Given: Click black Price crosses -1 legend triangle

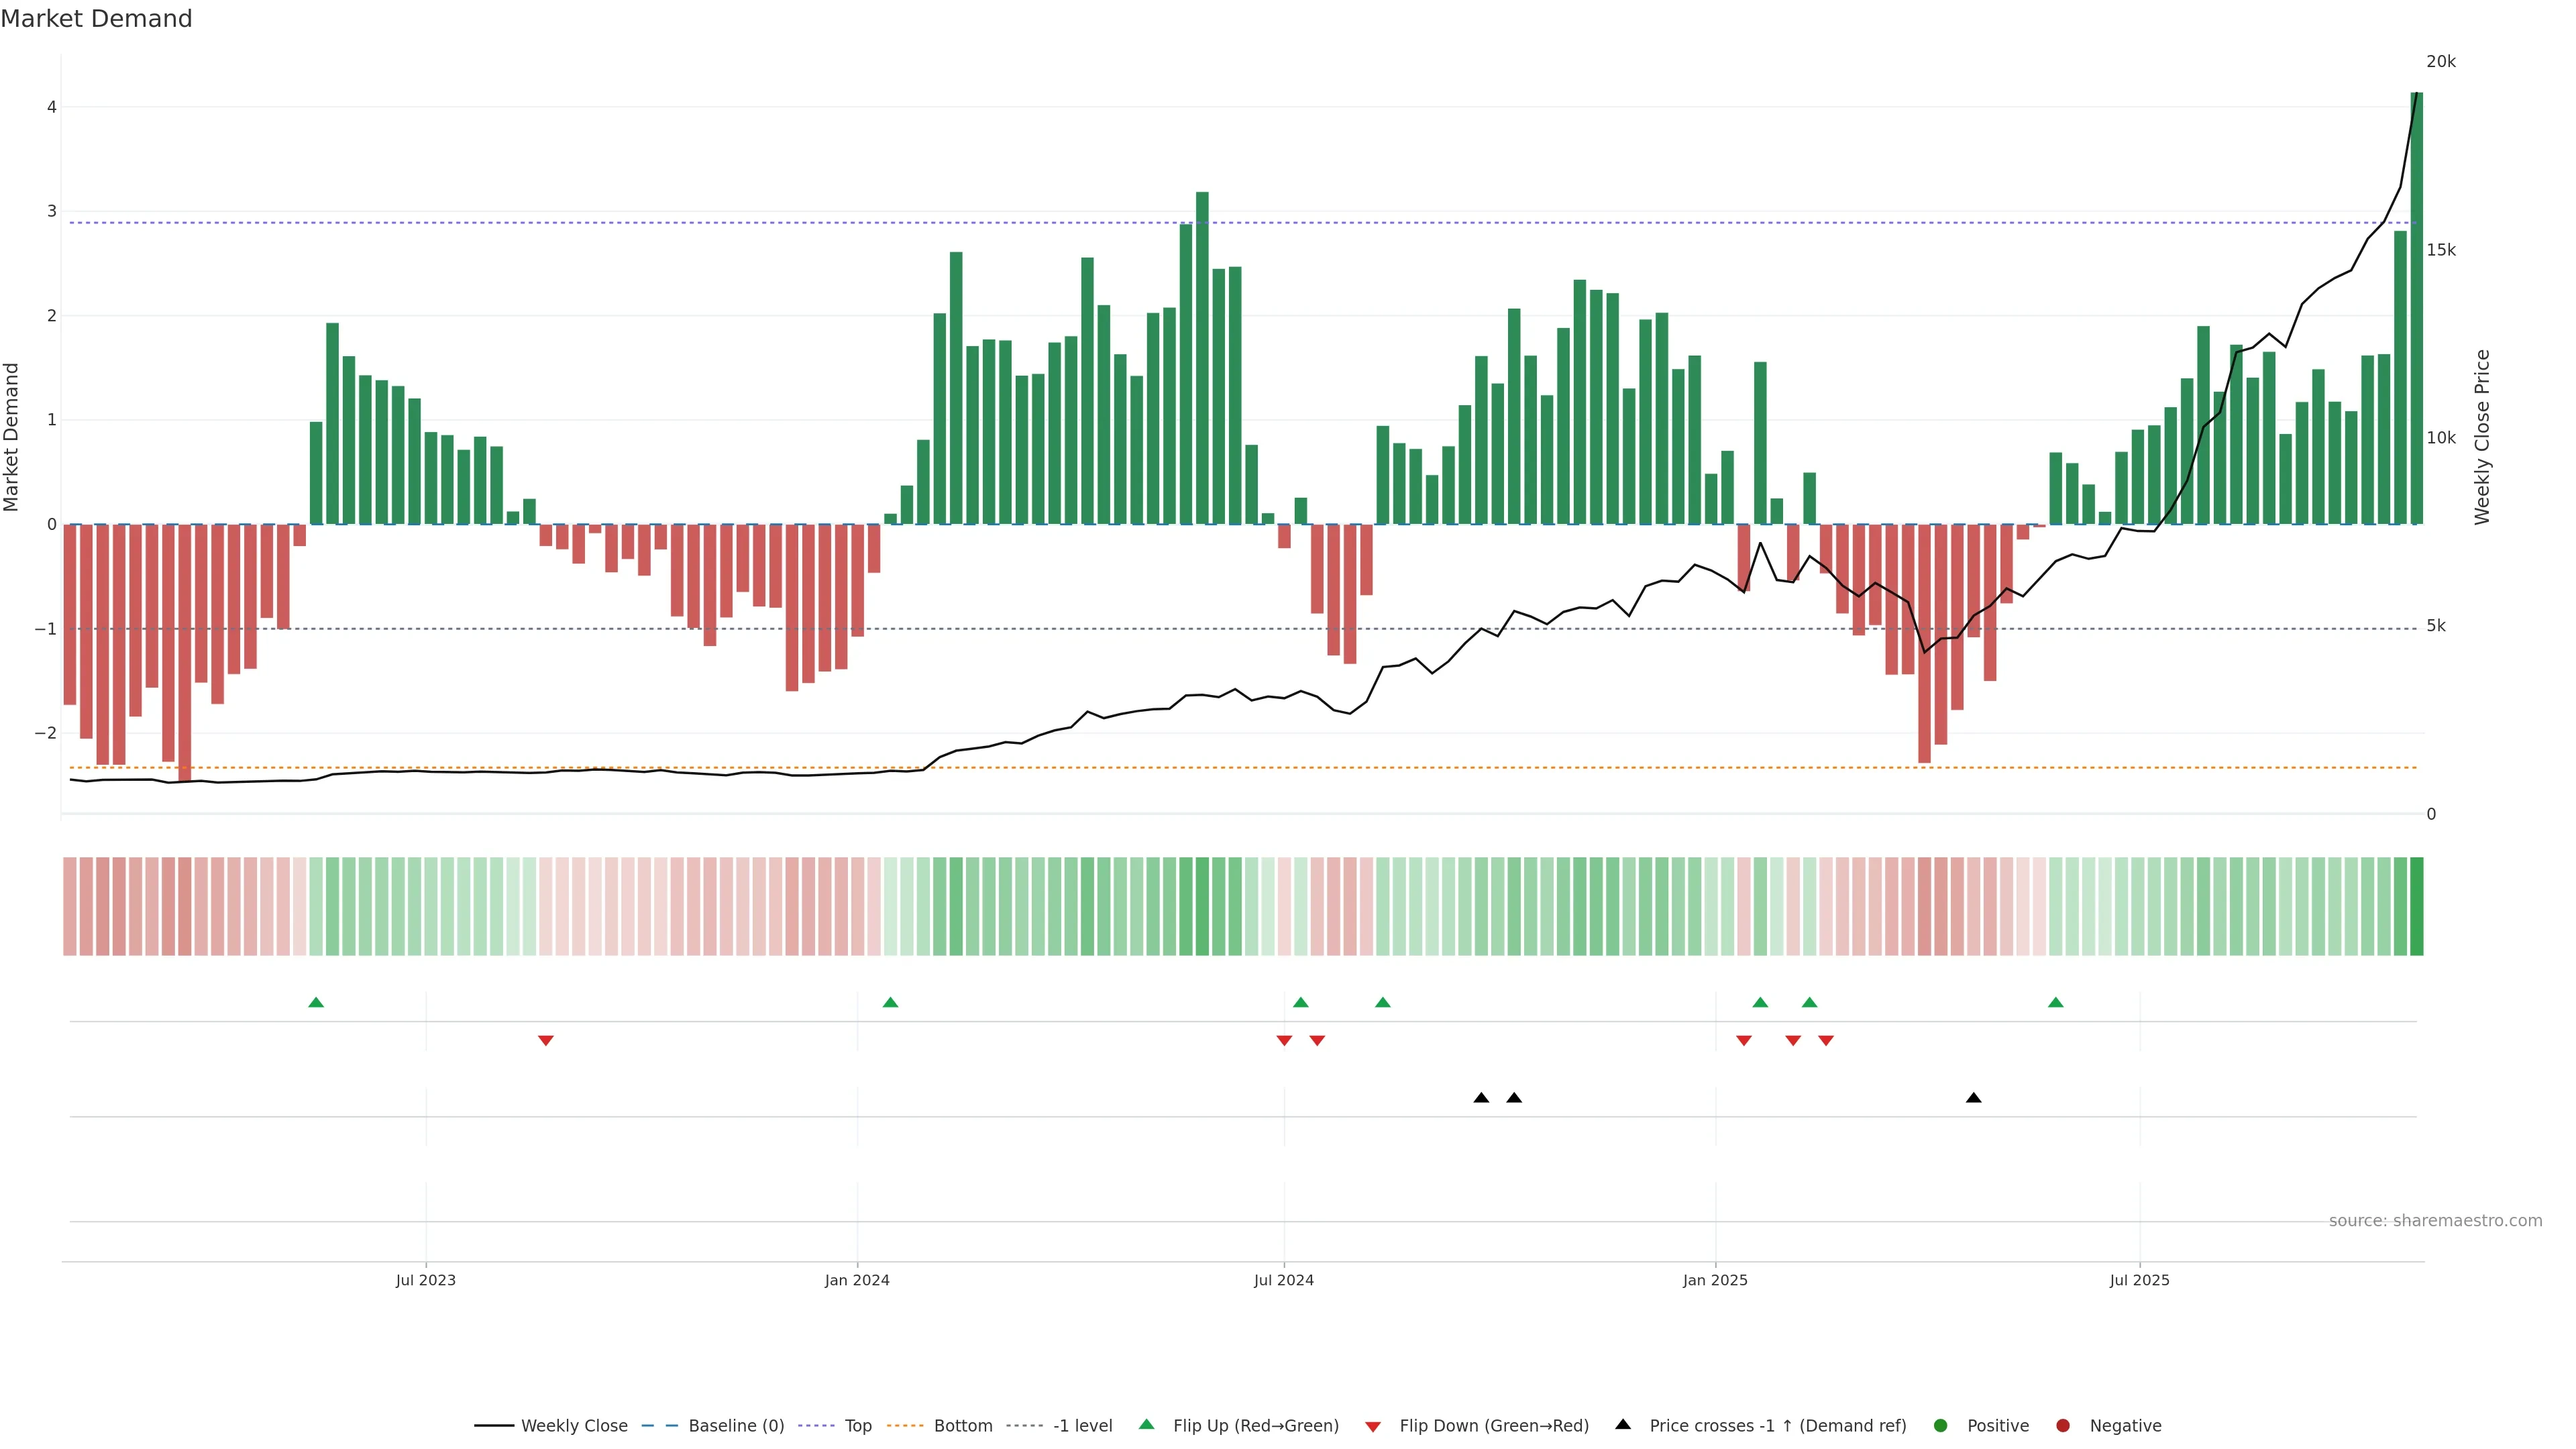Looking at the screenshot, I should point(1623,1425).
